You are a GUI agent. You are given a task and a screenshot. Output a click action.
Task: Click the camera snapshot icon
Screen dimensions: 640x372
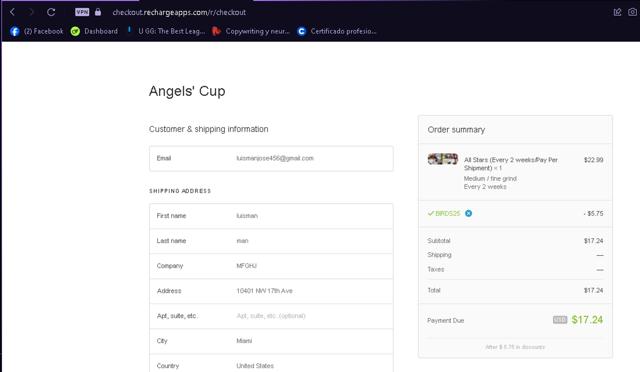tap(632, 12)
